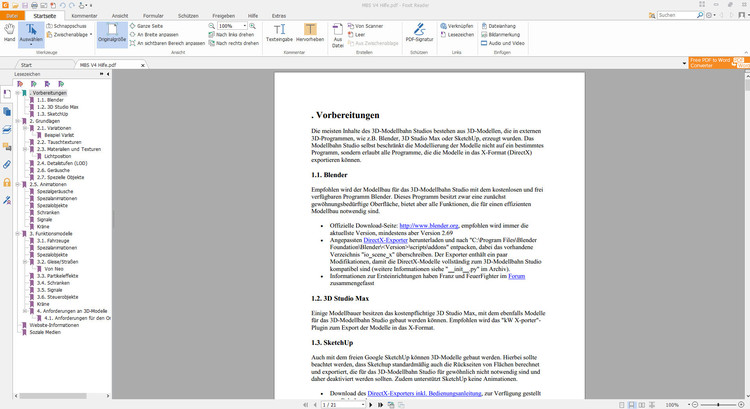Go to the next page arrow
This screenshot has height=409, width=750.
point(370,405)
